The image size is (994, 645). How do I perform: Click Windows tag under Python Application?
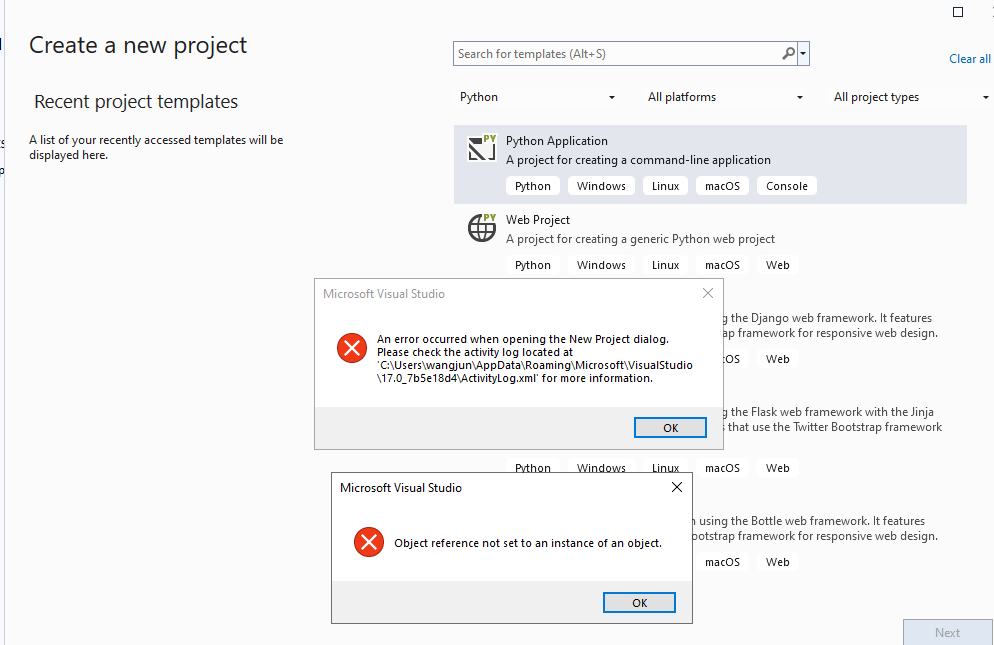click(601, 186)
